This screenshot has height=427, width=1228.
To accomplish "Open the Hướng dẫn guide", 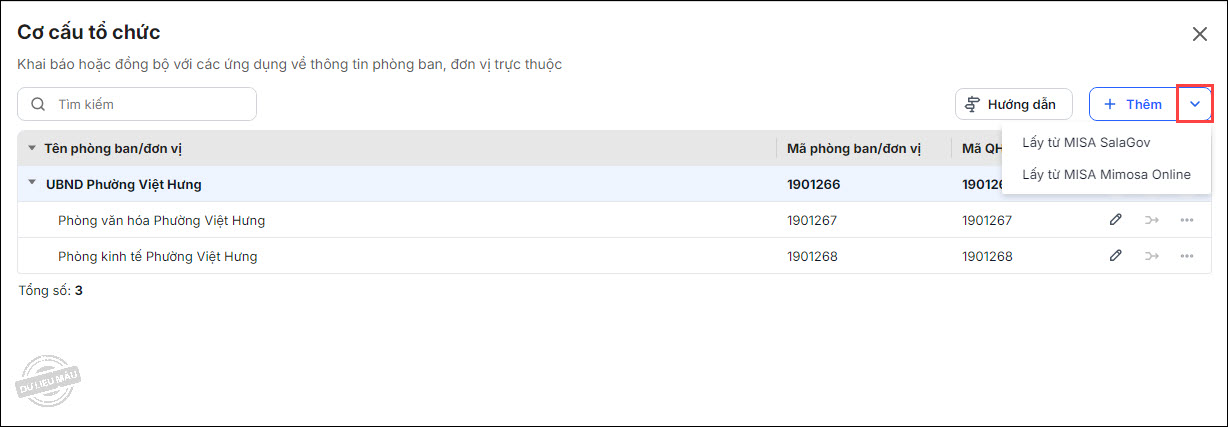I will [x=1013, y=104].
